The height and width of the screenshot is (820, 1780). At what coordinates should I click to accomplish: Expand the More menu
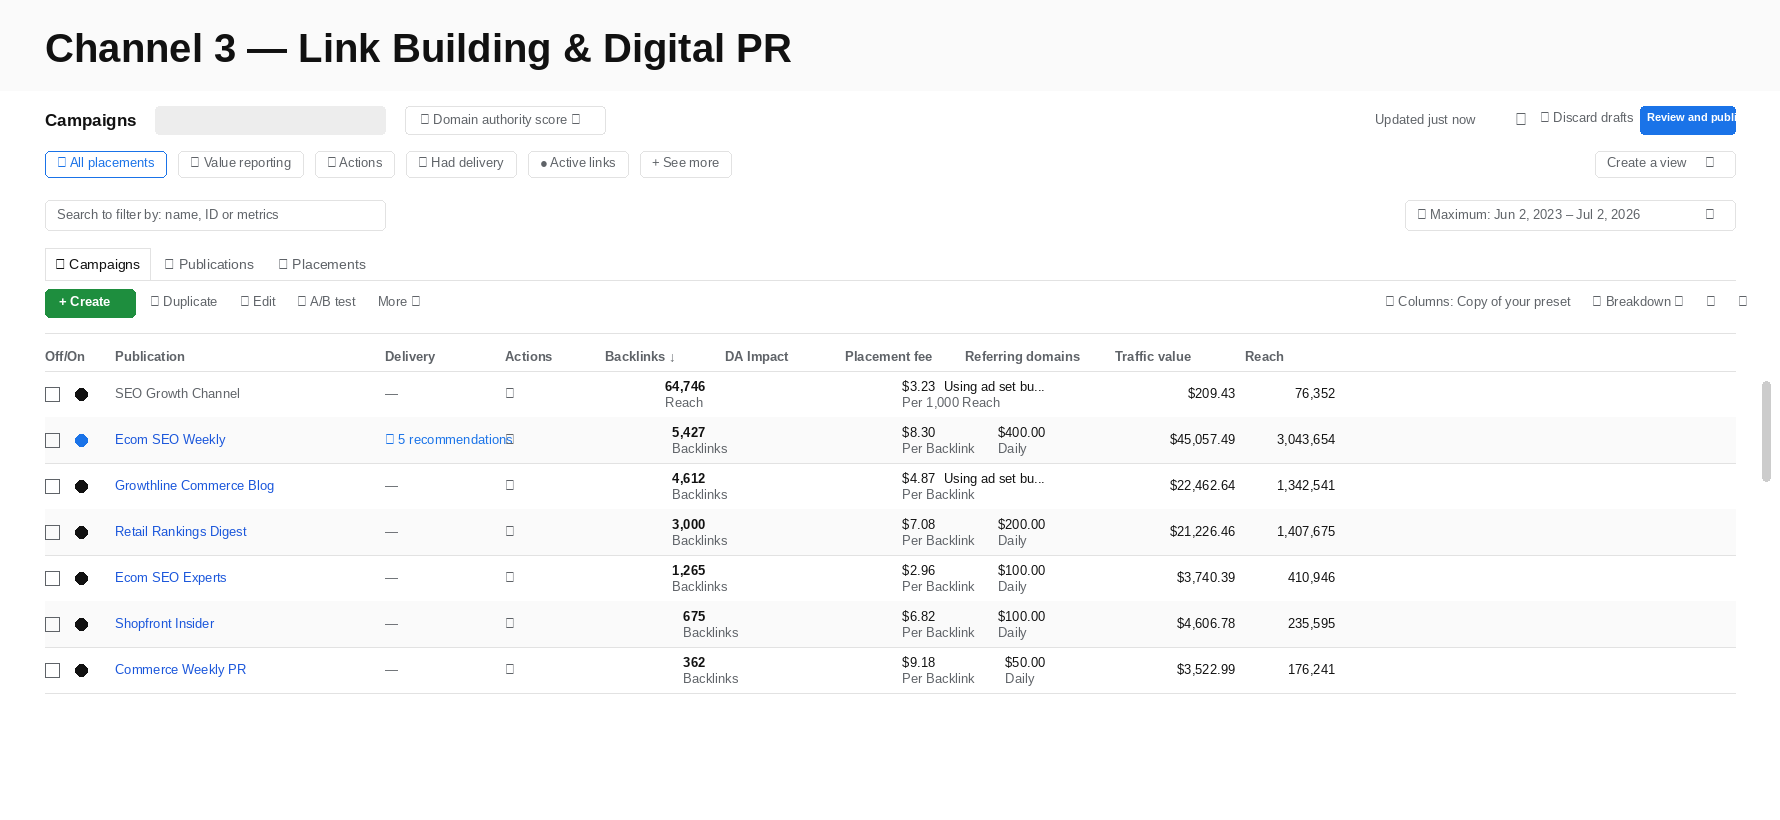(399, 302)
